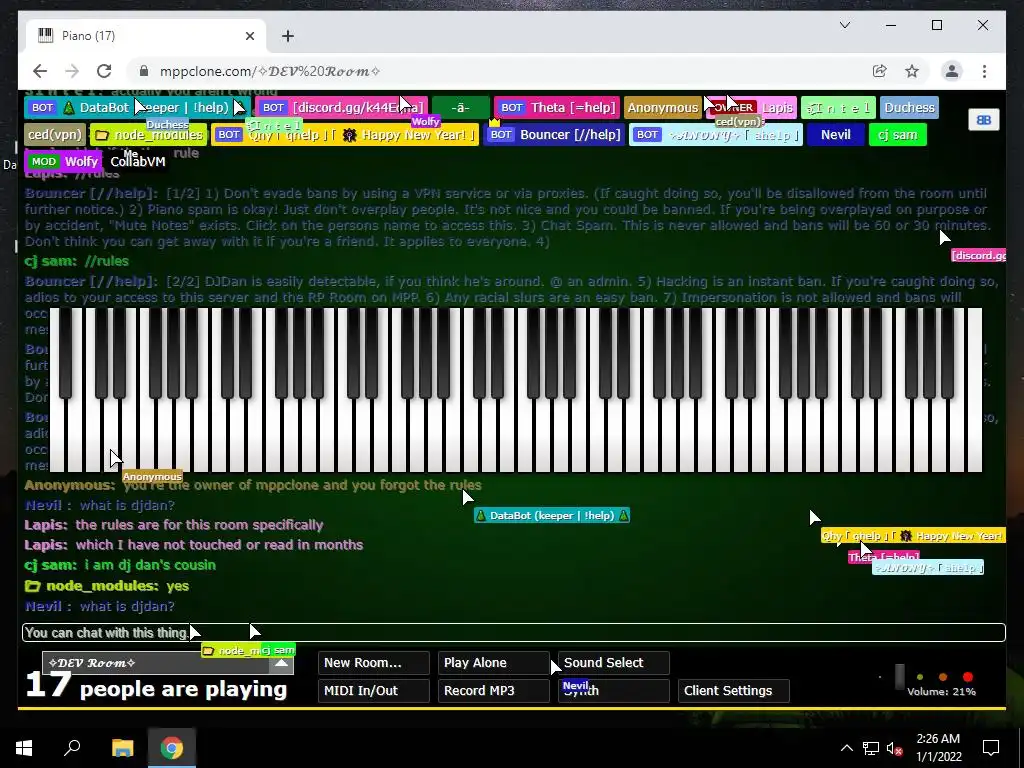The width and height of the screenshot is (1024, 768).
Task: Open Windows taskbar search
Action: pos(72,748)
